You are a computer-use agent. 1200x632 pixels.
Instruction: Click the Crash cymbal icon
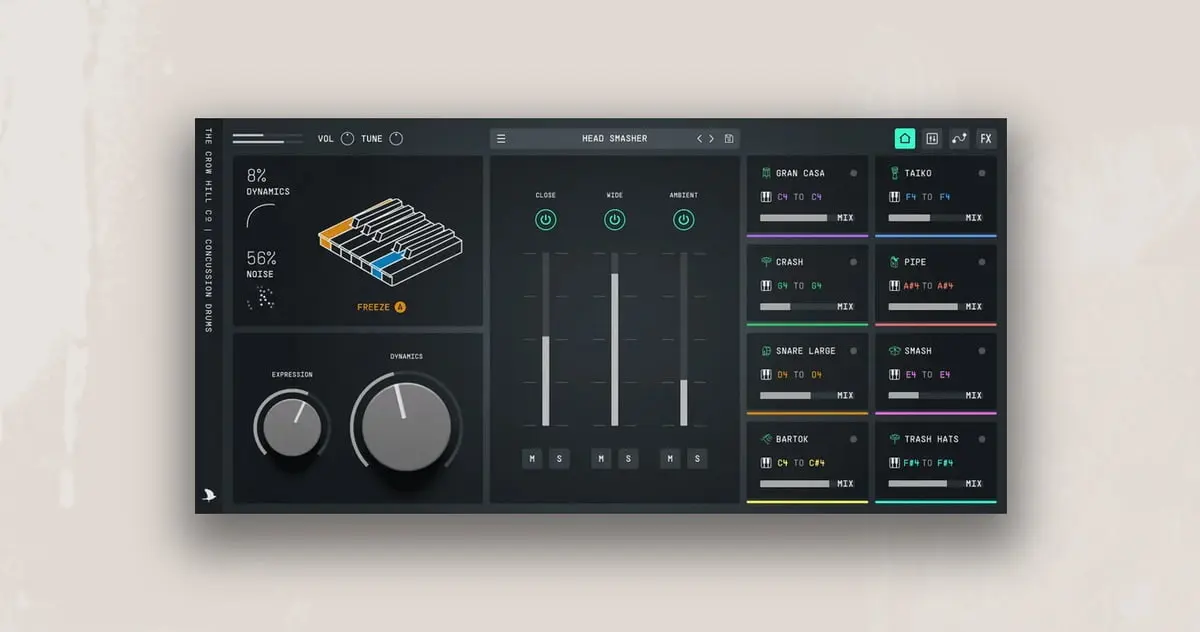pos(765,262)
